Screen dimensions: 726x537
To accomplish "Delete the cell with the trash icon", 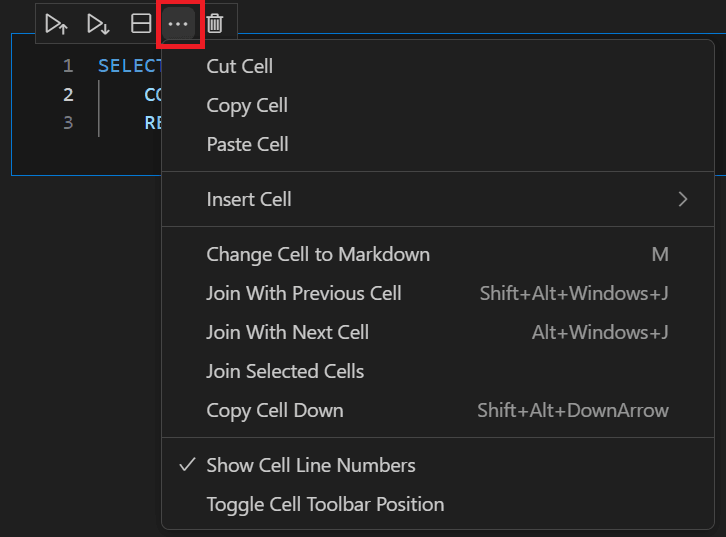I will [x=215, y=23].
